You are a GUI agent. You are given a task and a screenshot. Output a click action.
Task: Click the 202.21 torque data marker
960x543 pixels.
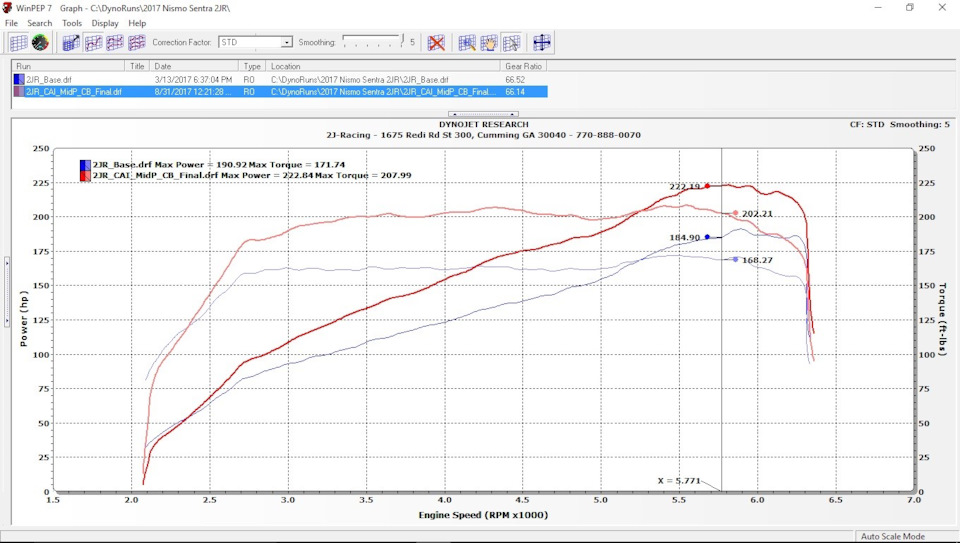pos(735,213)
